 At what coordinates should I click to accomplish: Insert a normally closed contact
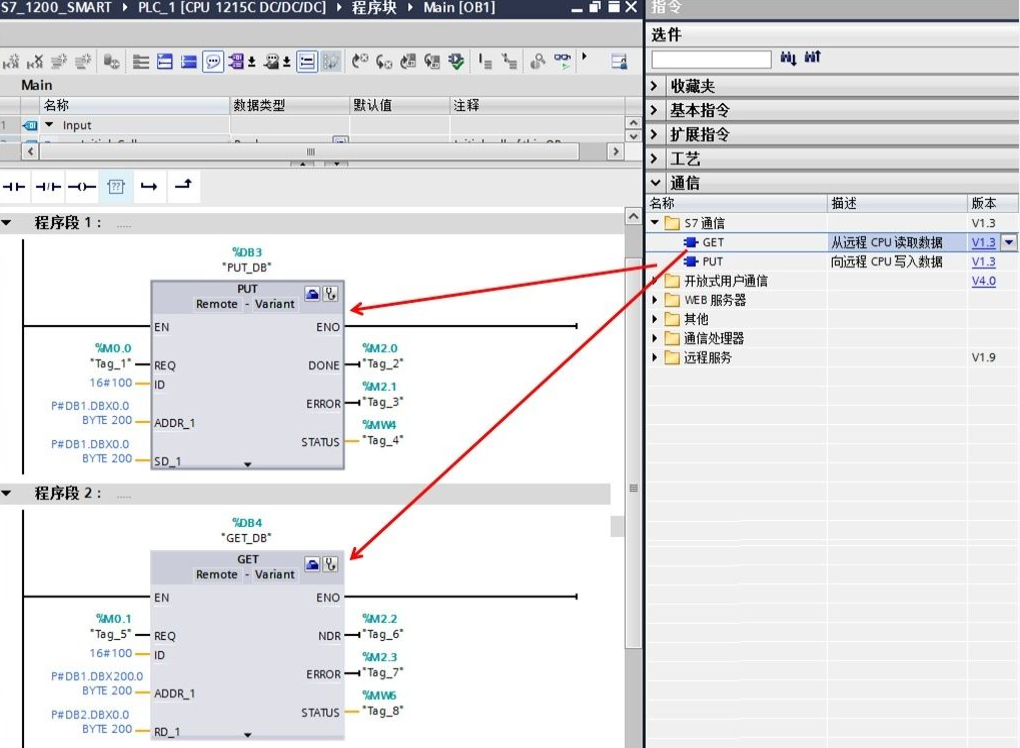click(48, 187)
